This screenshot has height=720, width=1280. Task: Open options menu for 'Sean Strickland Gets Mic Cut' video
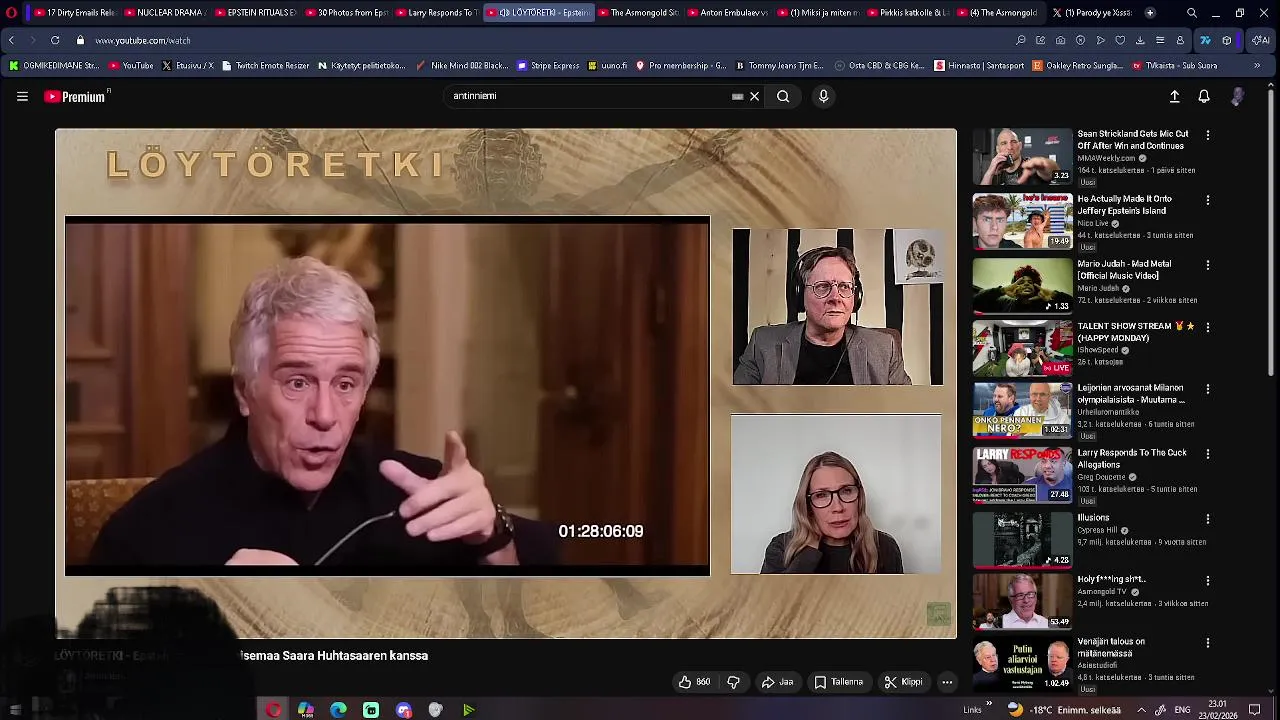1207,135
